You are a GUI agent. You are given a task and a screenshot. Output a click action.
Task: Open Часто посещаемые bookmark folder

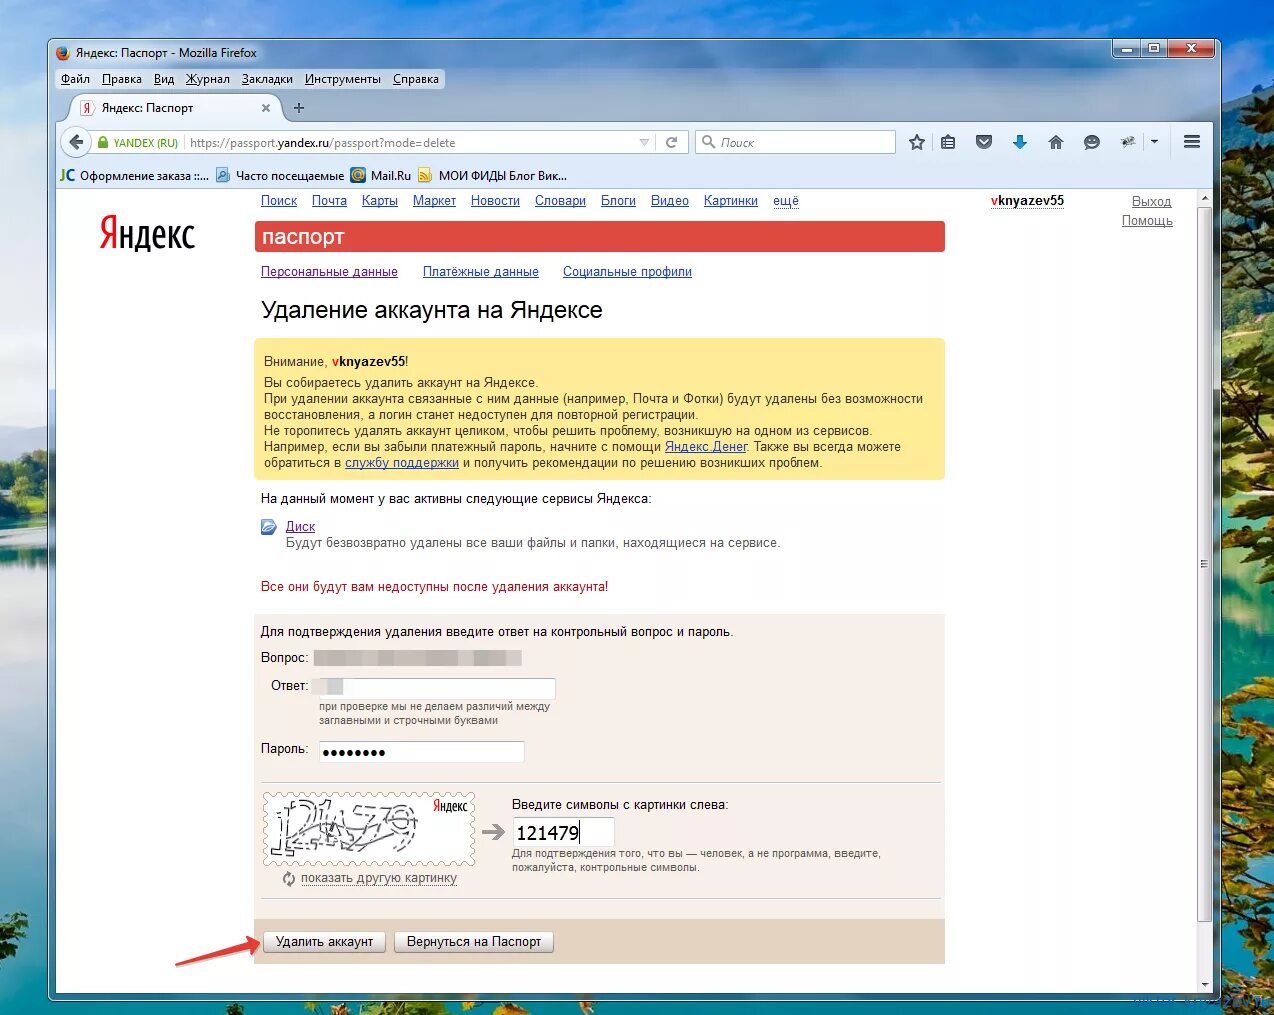(x=280, y=175)
